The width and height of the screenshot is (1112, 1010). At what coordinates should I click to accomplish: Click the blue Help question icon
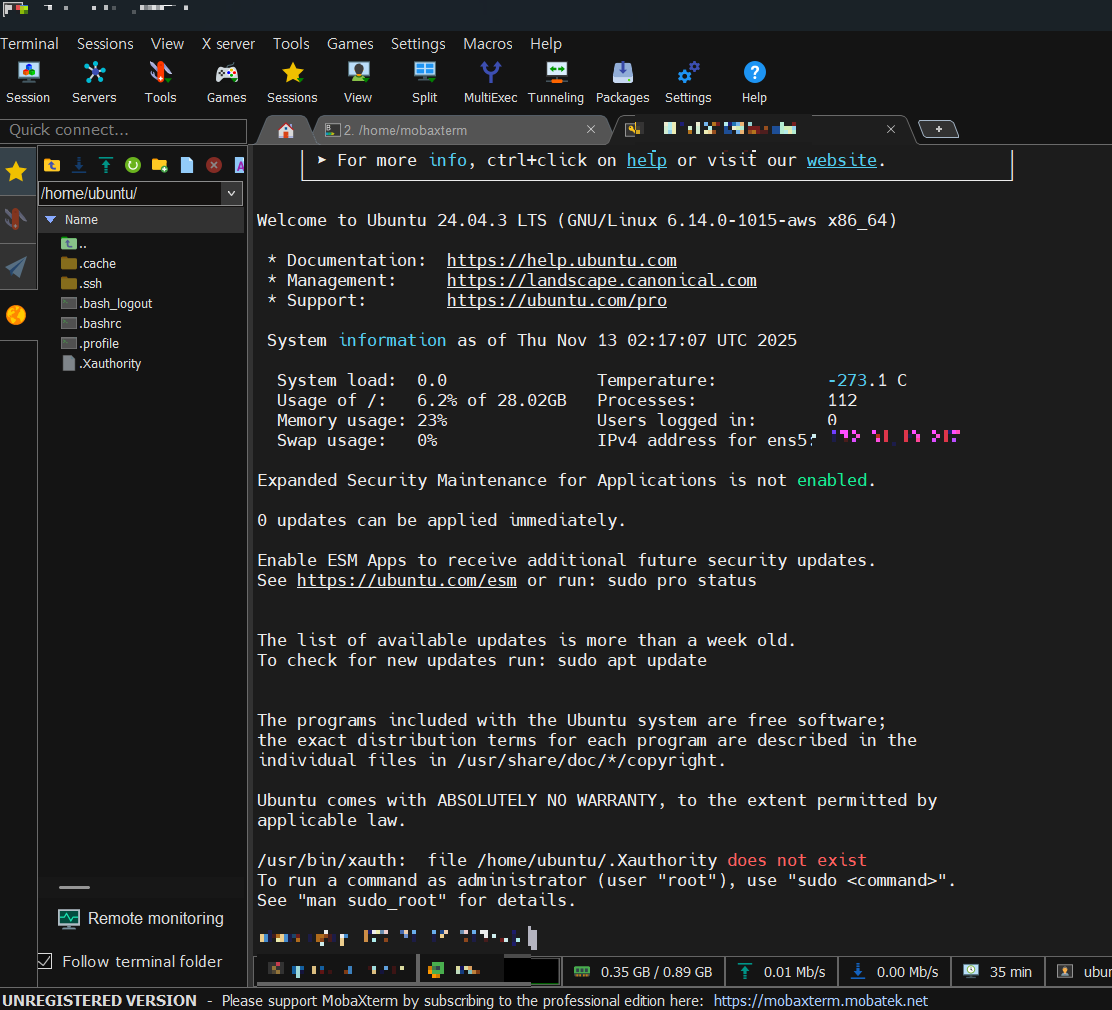click(x=755, y=72)
